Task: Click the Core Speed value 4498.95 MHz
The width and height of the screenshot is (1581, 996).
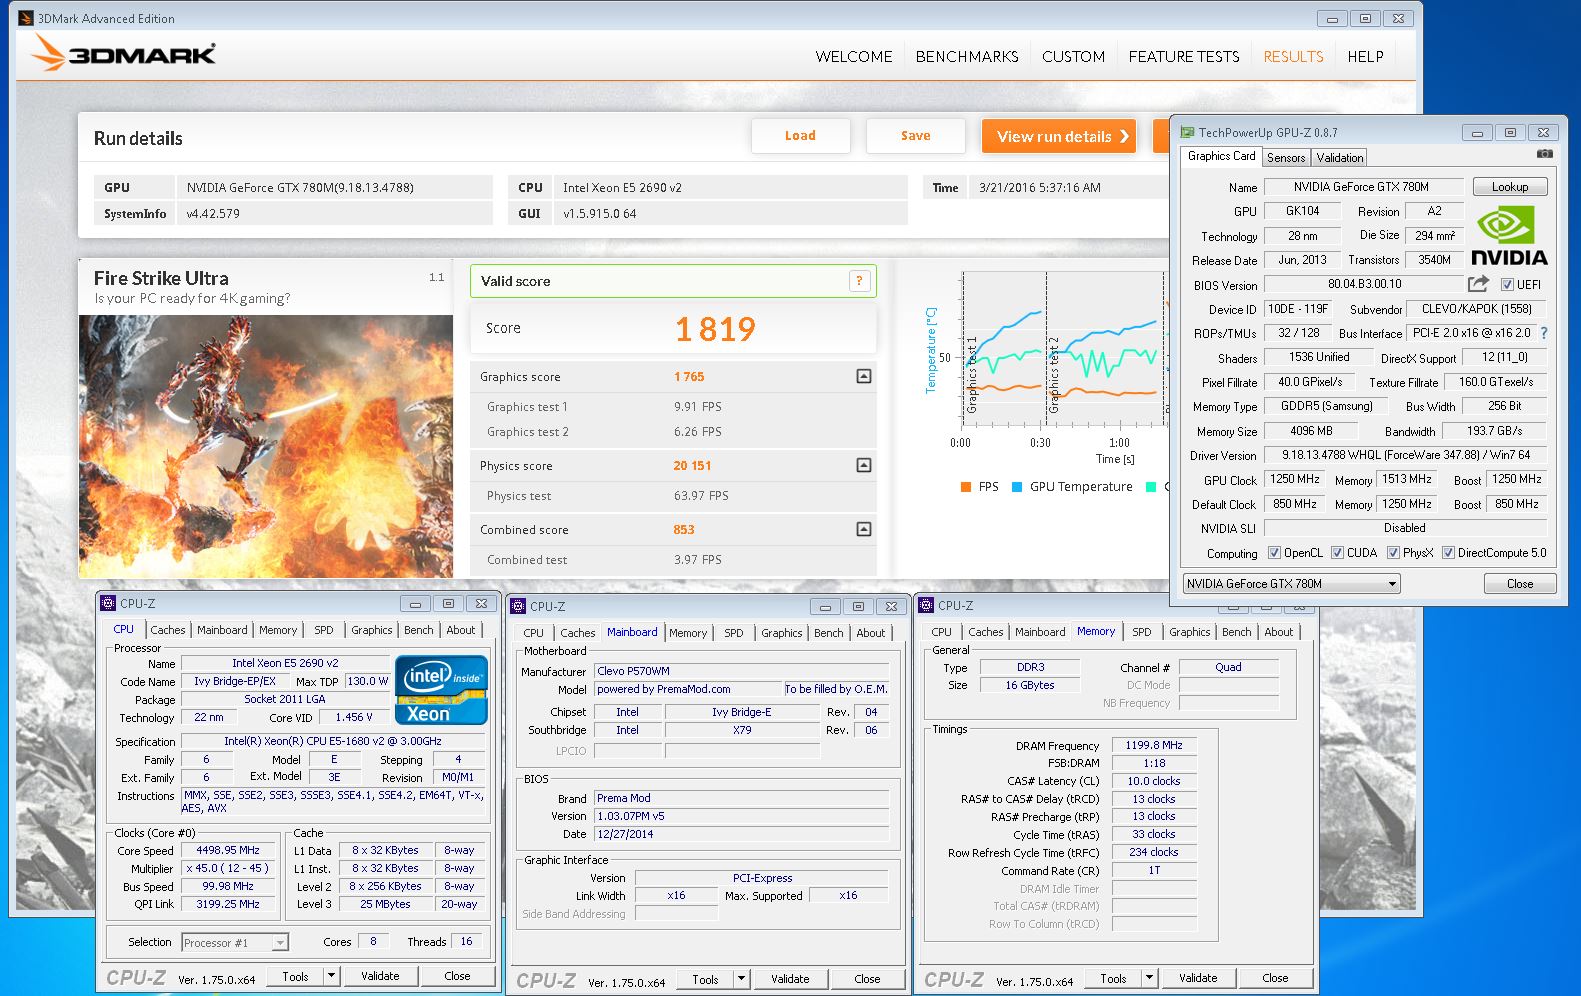Action: coord(227,851)
